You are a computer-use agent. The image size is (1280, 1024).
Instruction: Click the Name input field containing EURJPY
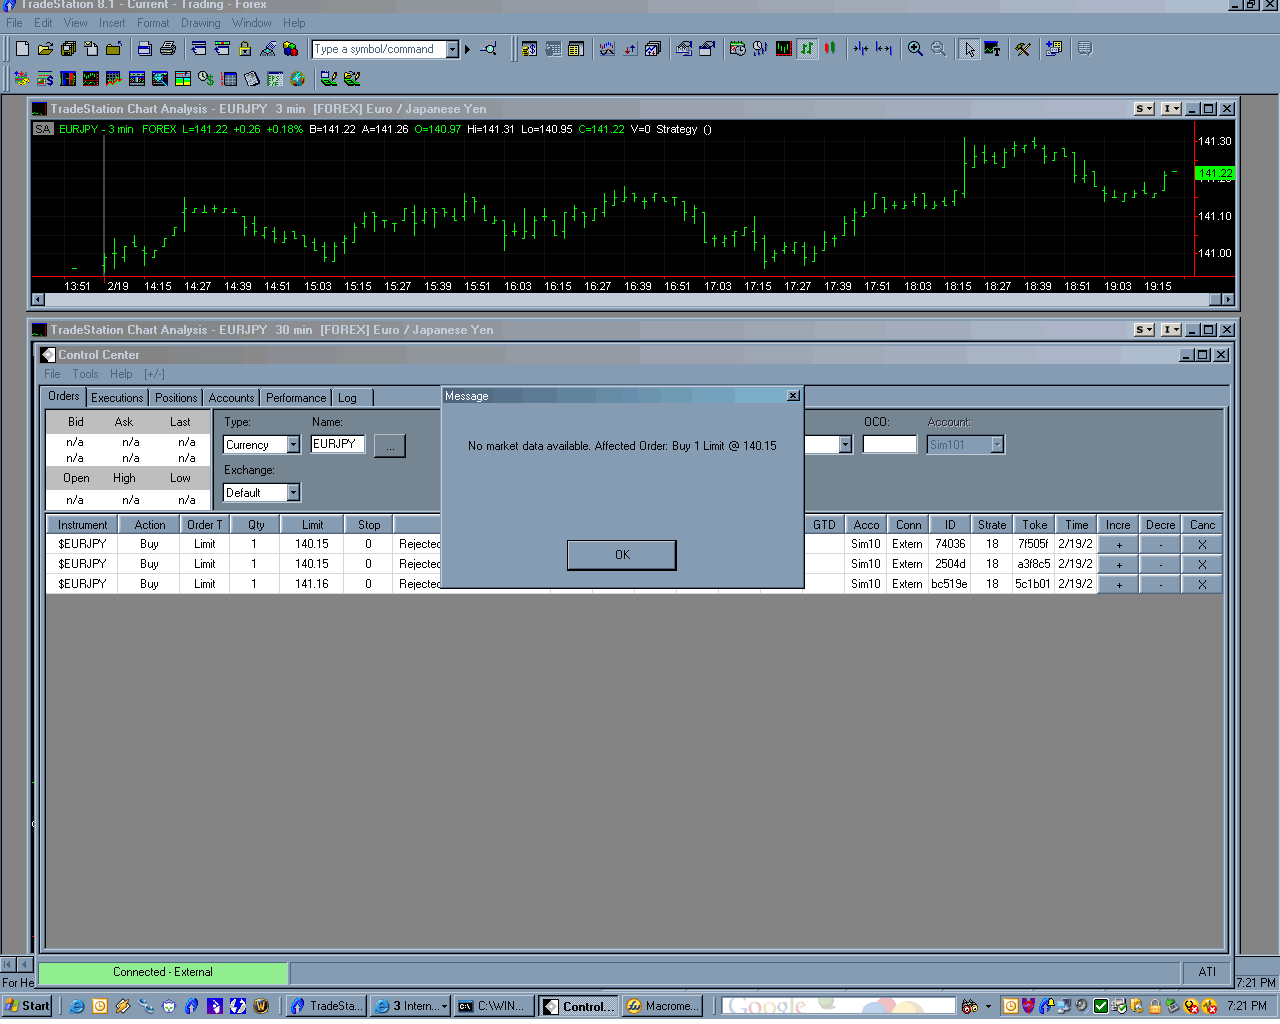[x=338, y=444]
